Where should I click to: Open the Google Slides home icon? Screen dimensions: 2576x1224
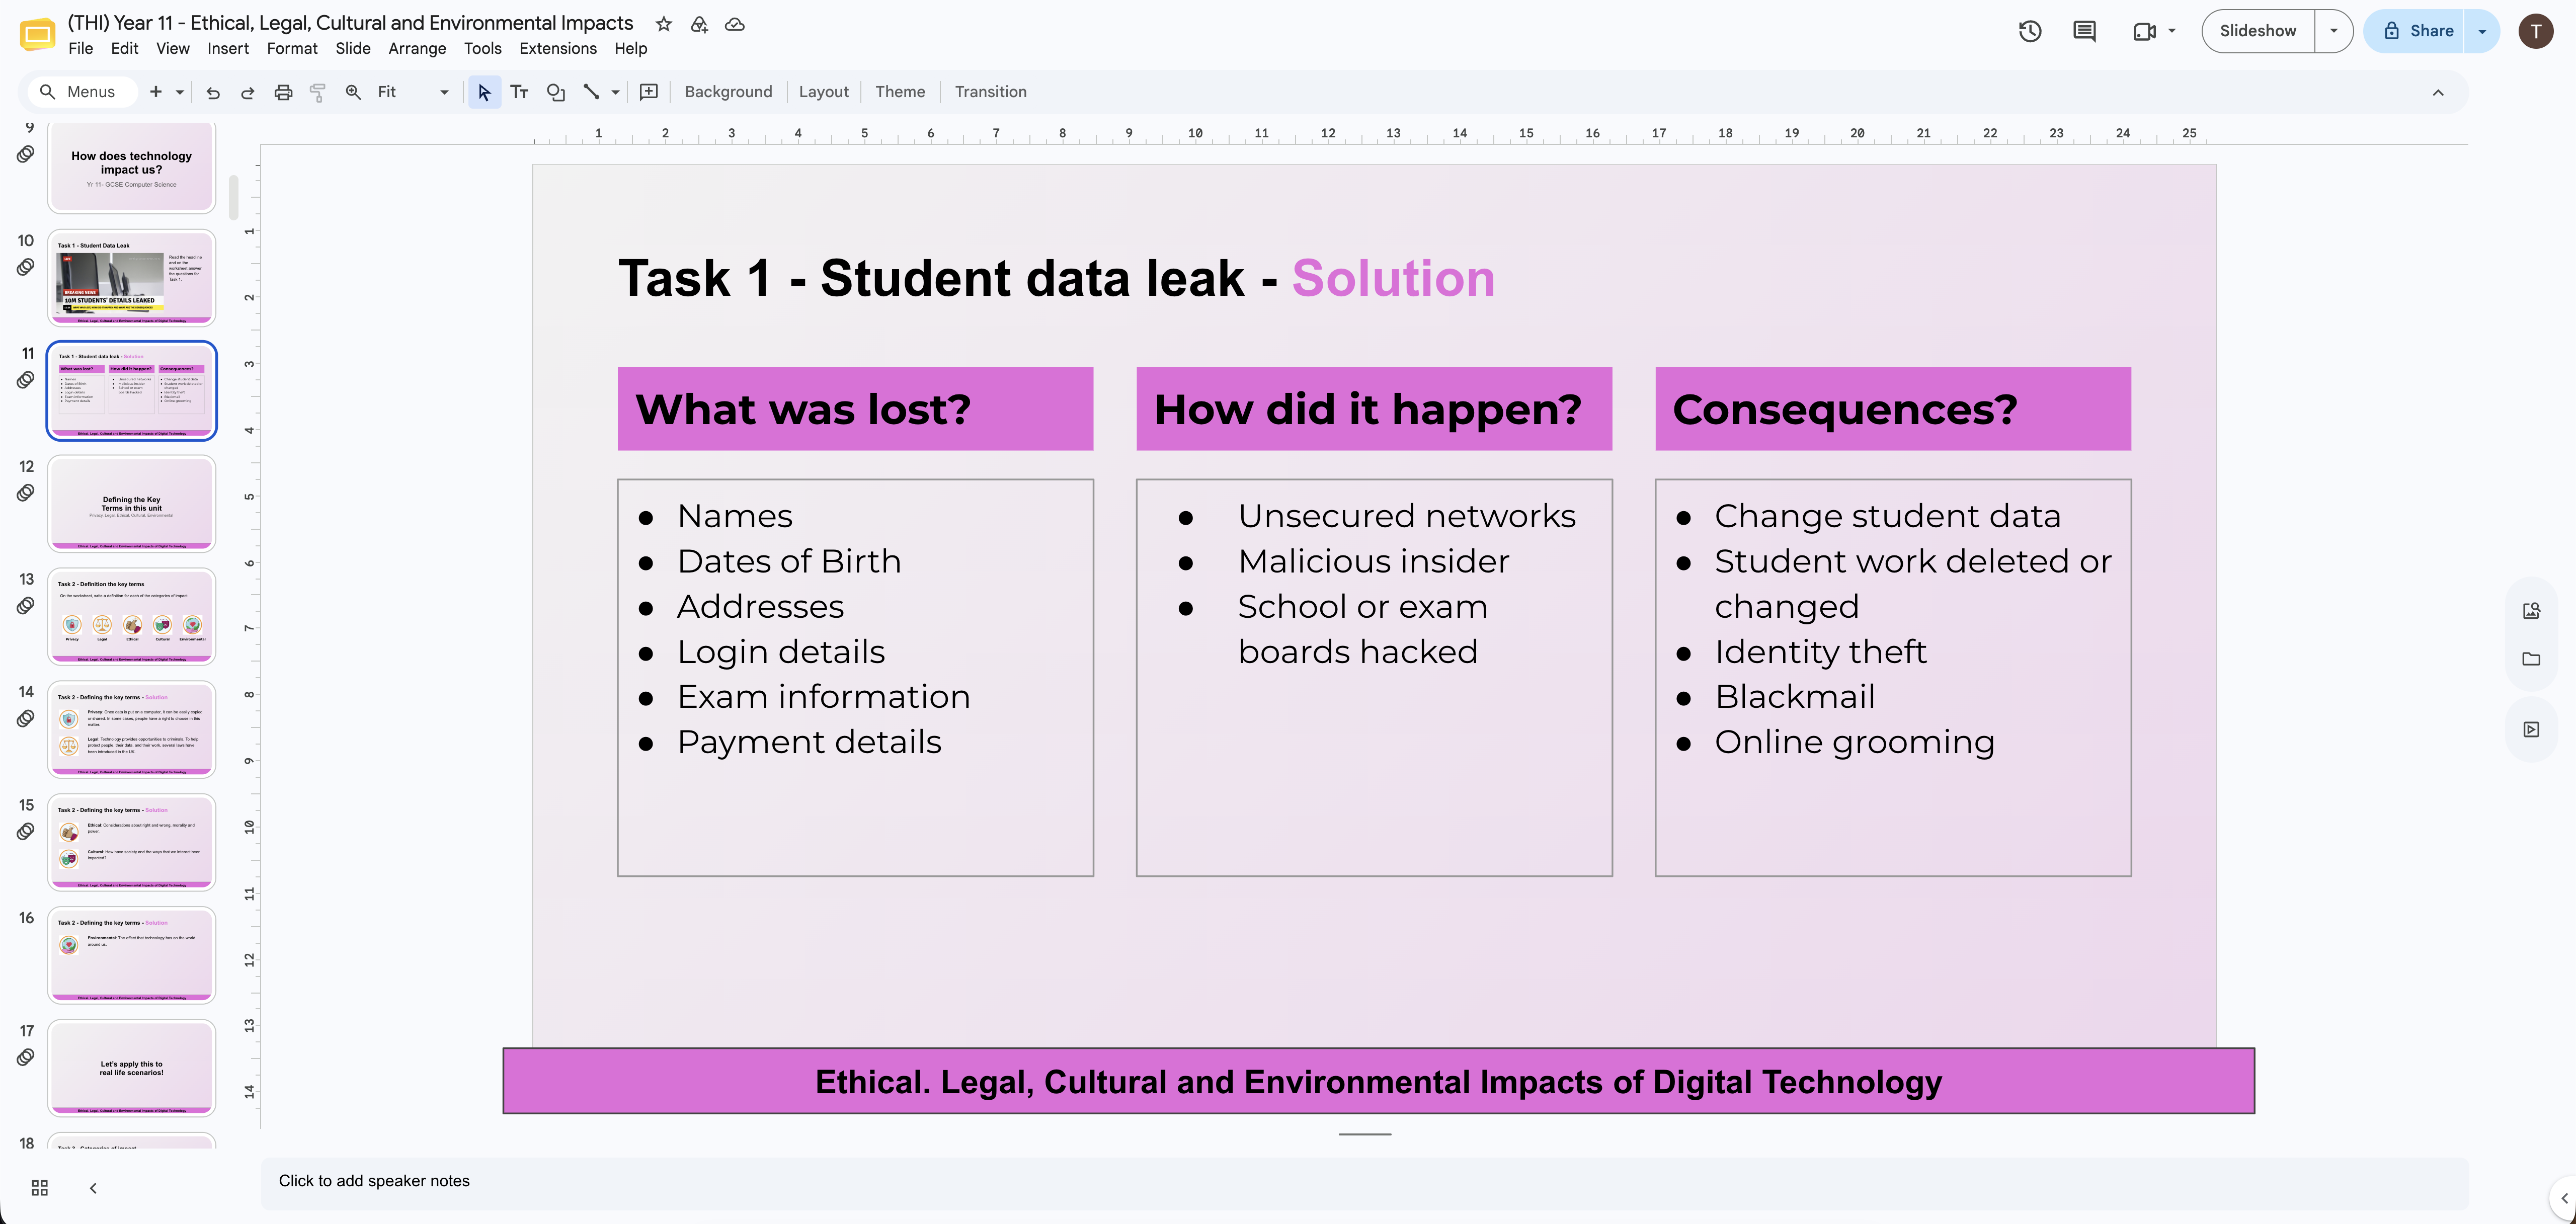click(x=37, y=35)
